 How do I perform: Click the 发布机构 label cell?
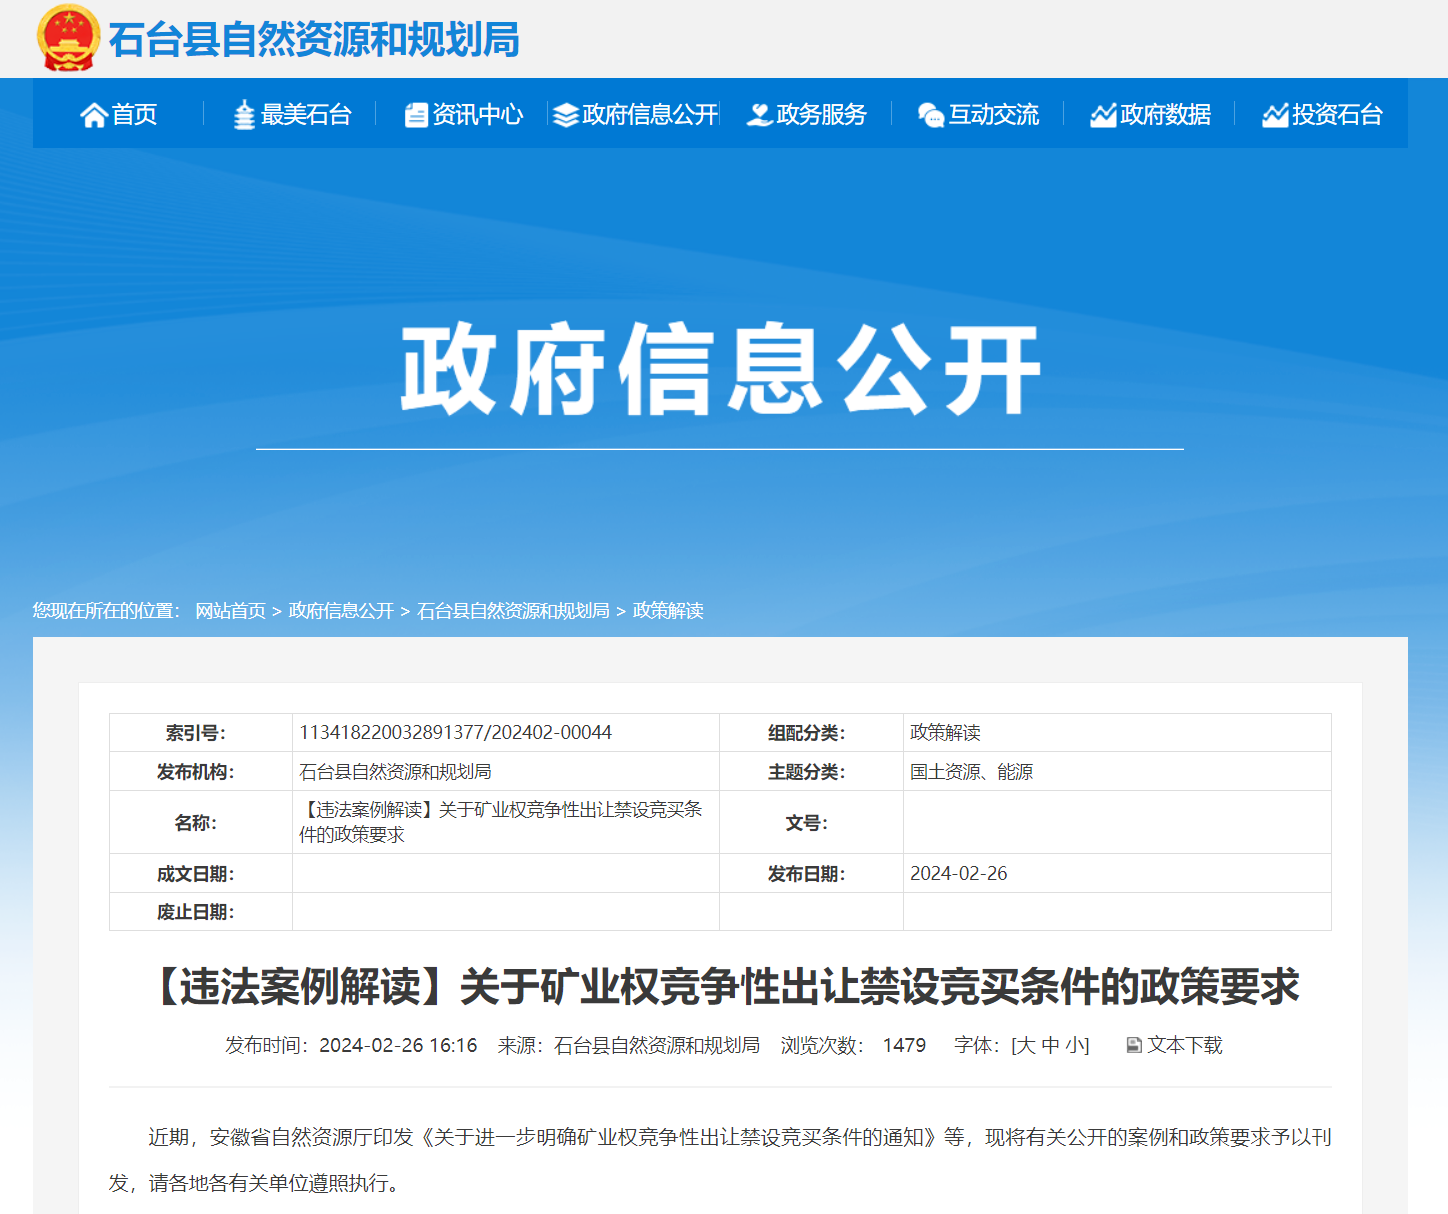[x=201, y=772]
